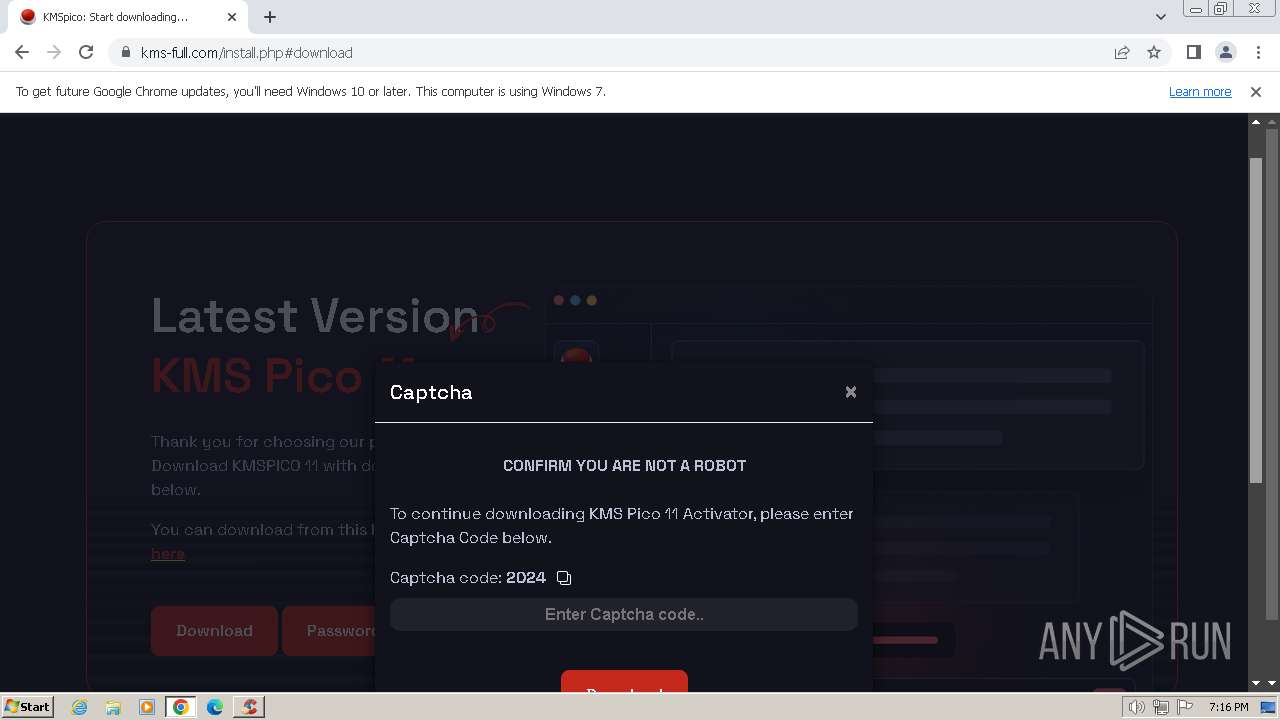Viewport: 1280px width, 720px height.
Task: Open the Chrome profile menu
Action: click(1225, 52)
